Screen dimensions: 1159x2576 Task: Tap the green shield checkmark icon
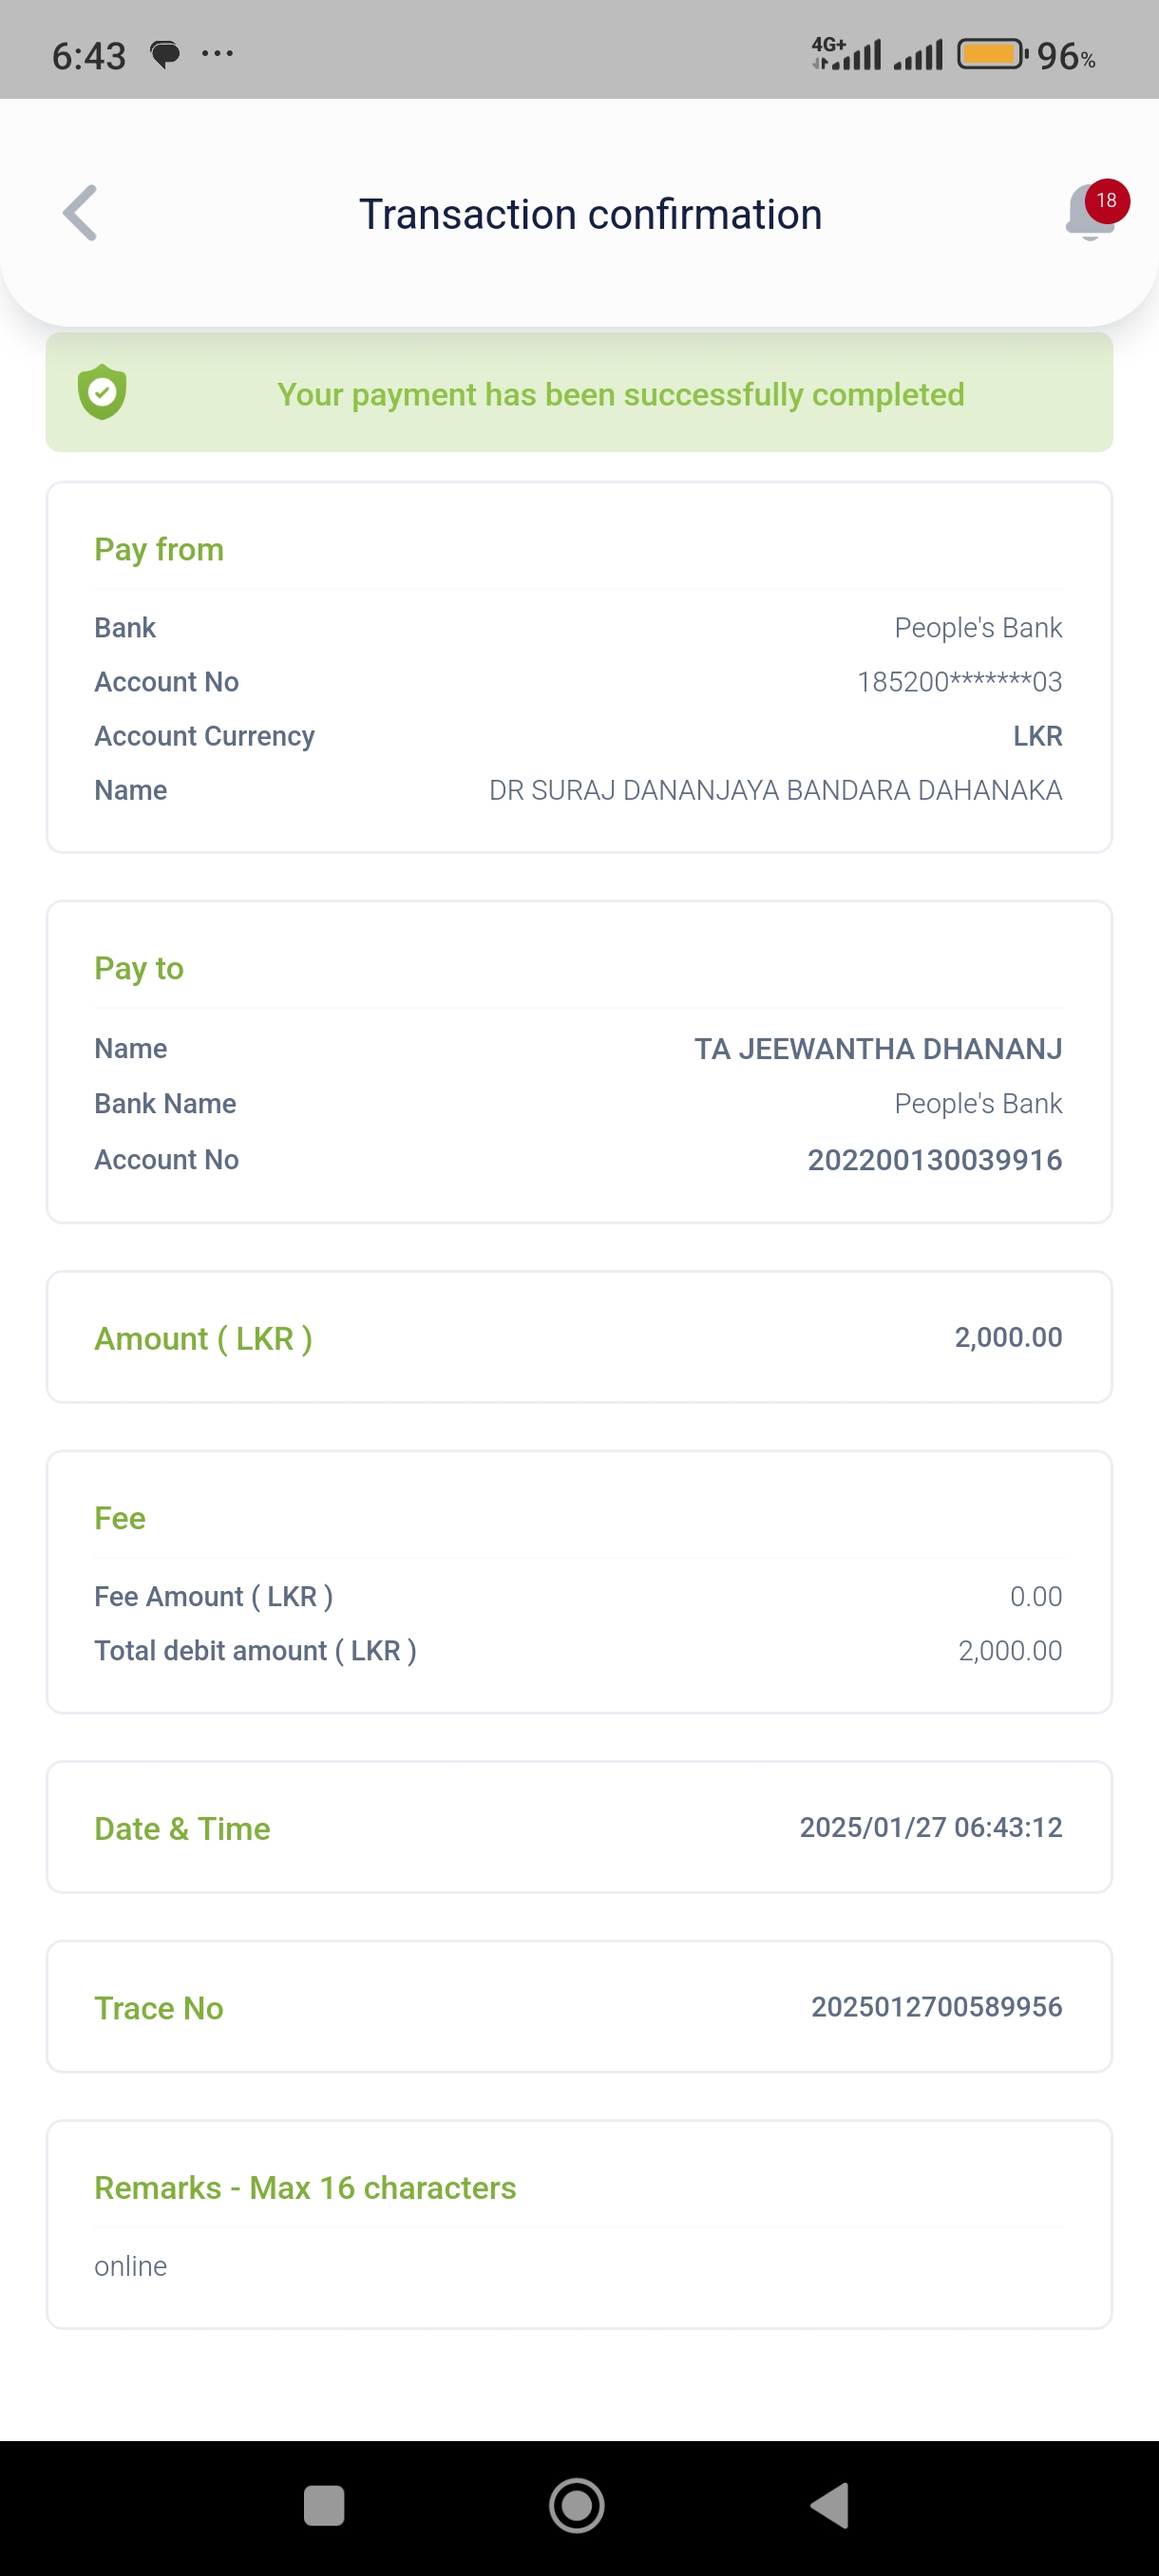tap(102, 392)
